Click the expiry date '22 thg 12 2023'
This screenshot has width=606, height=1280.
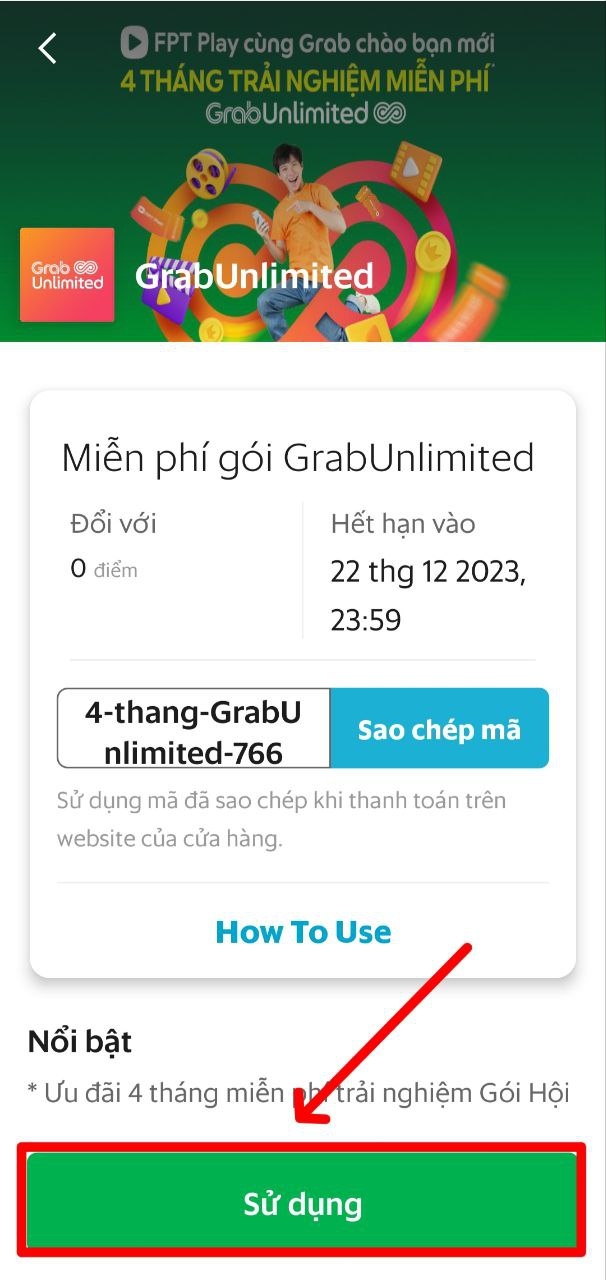pos(432,571)
